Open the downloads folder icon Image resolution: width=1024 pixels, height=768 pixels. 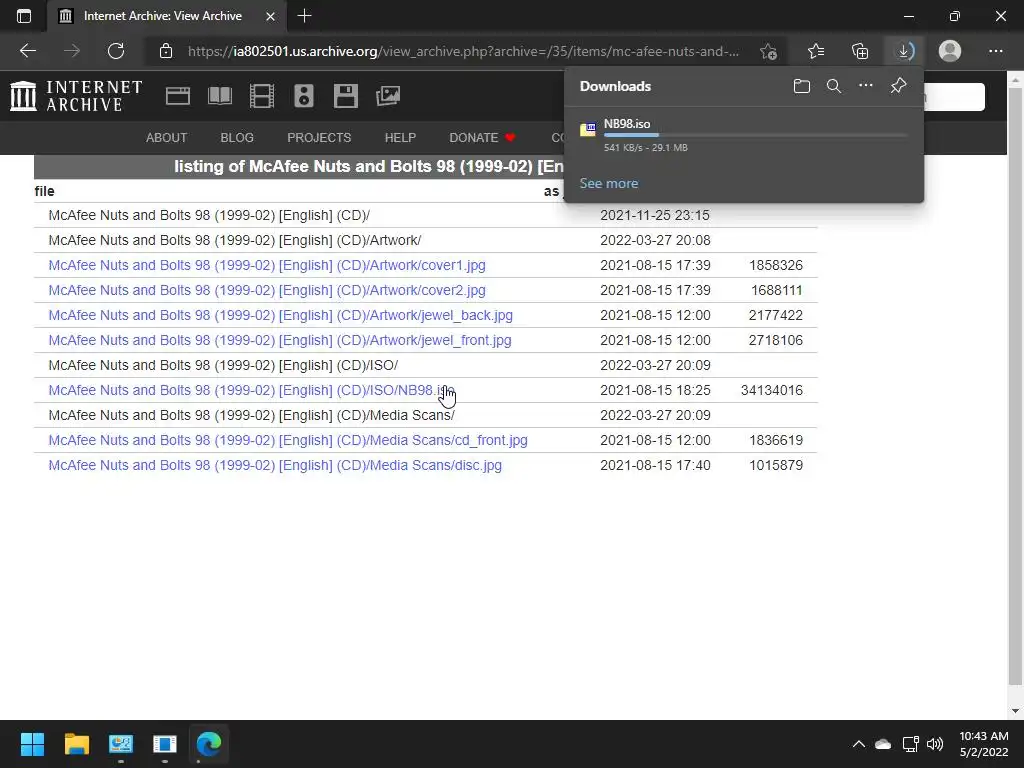point(801,86)
